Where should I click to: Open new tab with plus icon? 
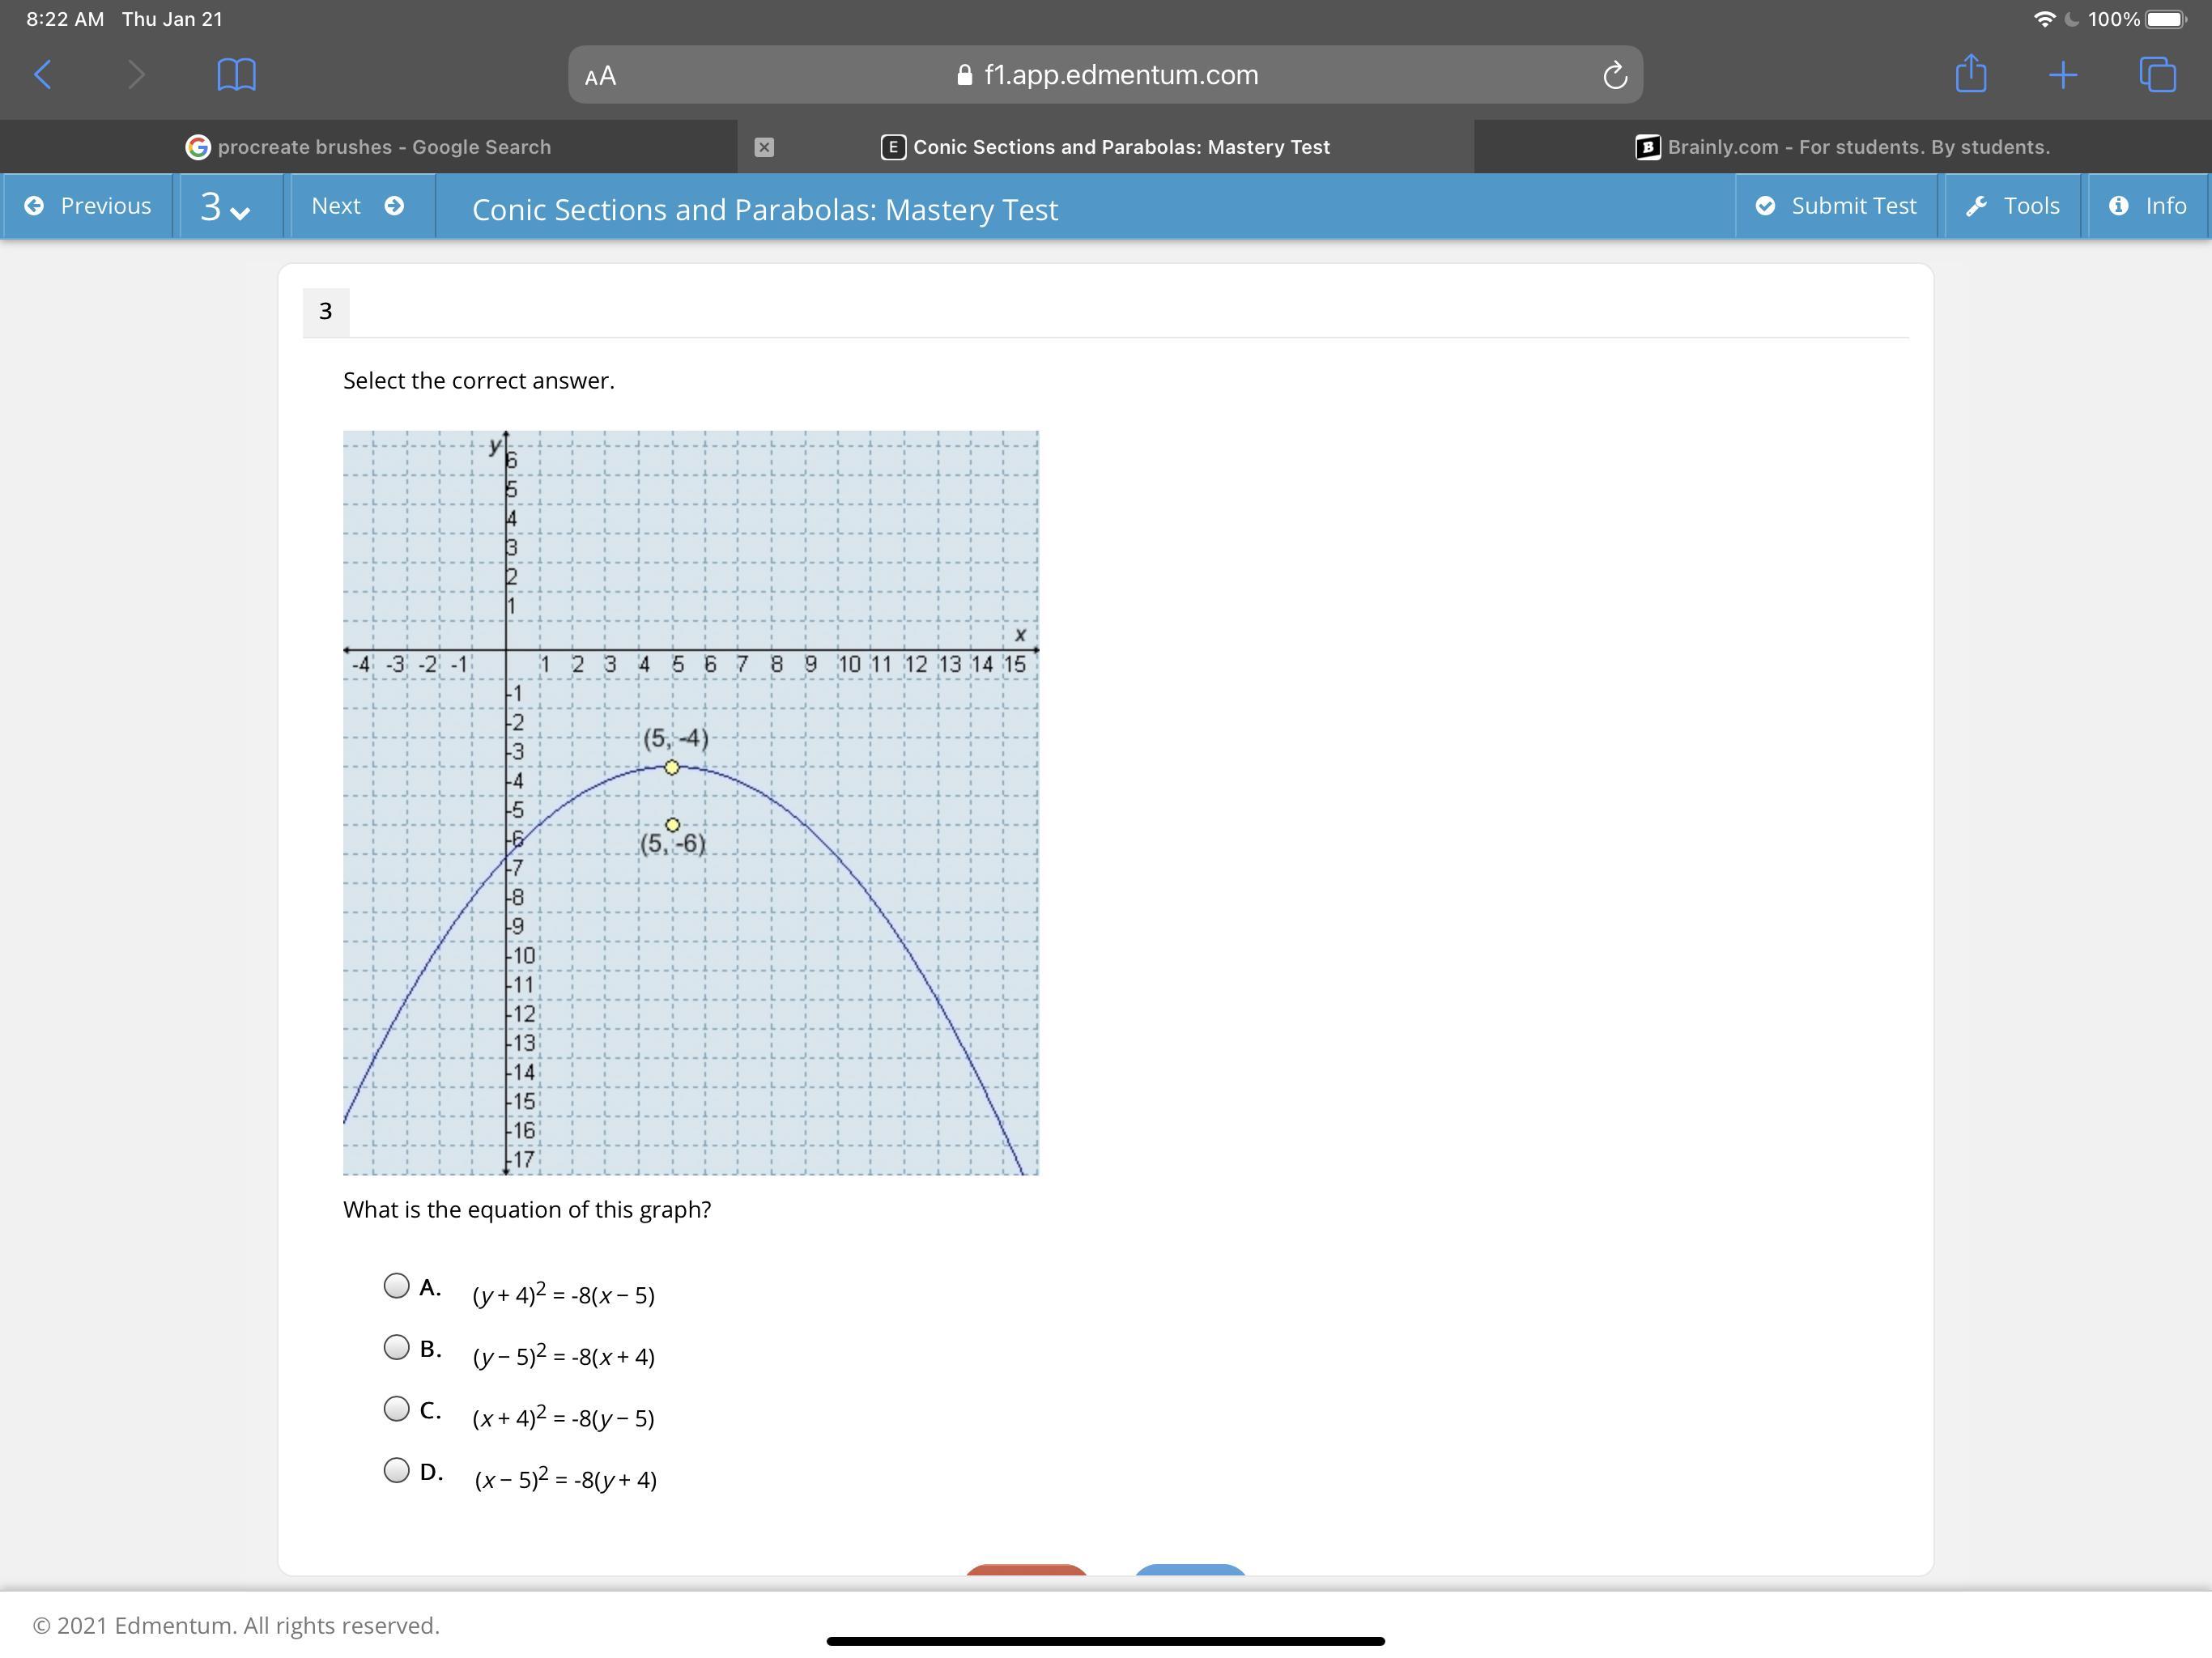click(x=2062, y=74)
